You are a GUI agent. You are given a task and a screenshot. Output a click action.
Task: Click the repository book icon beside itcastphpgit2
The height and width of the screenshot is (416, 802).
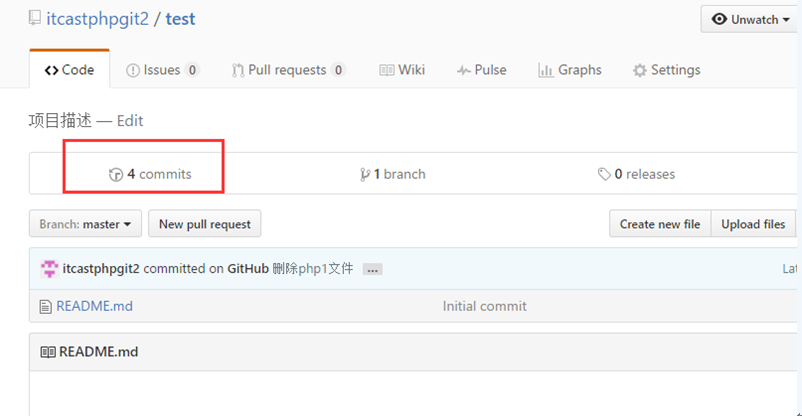click(35, 19)
